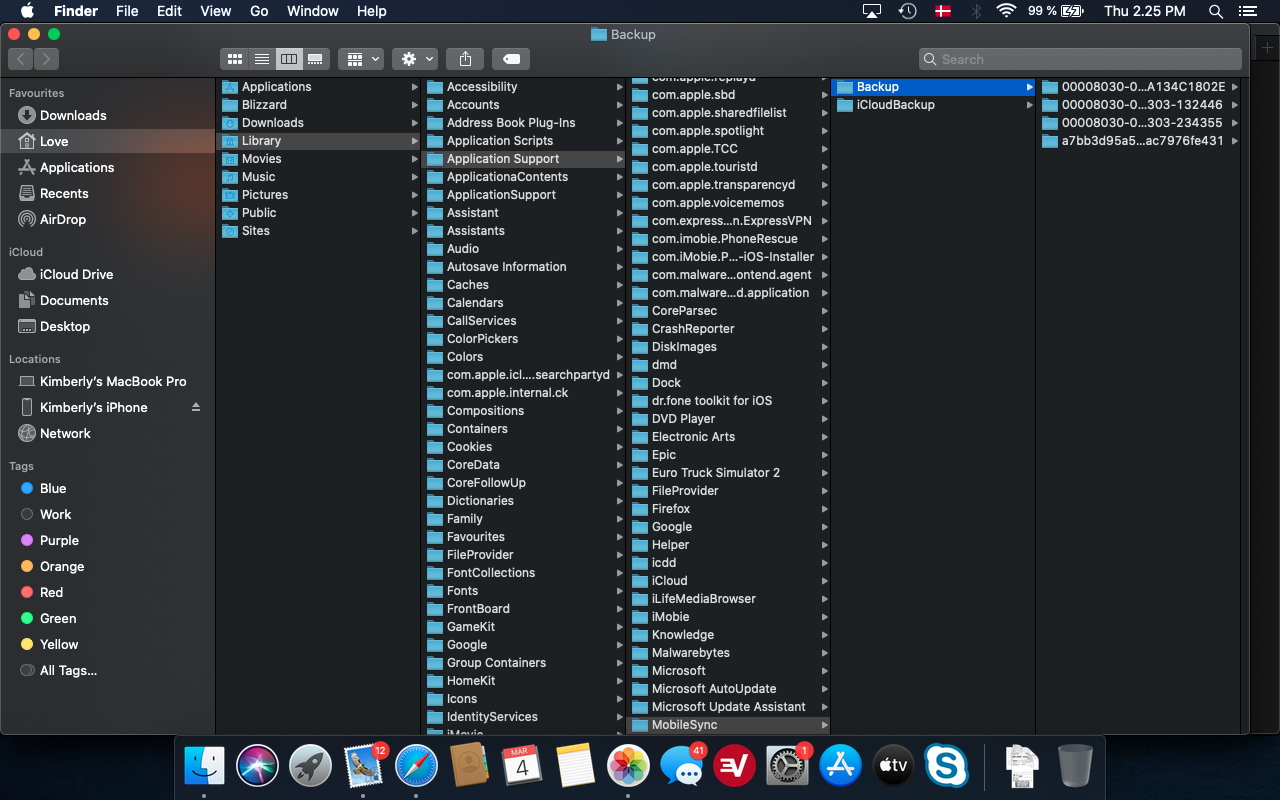Select the dr.fone toolkit for iOS folder
1280x800 pixels.
pos(728,401)
